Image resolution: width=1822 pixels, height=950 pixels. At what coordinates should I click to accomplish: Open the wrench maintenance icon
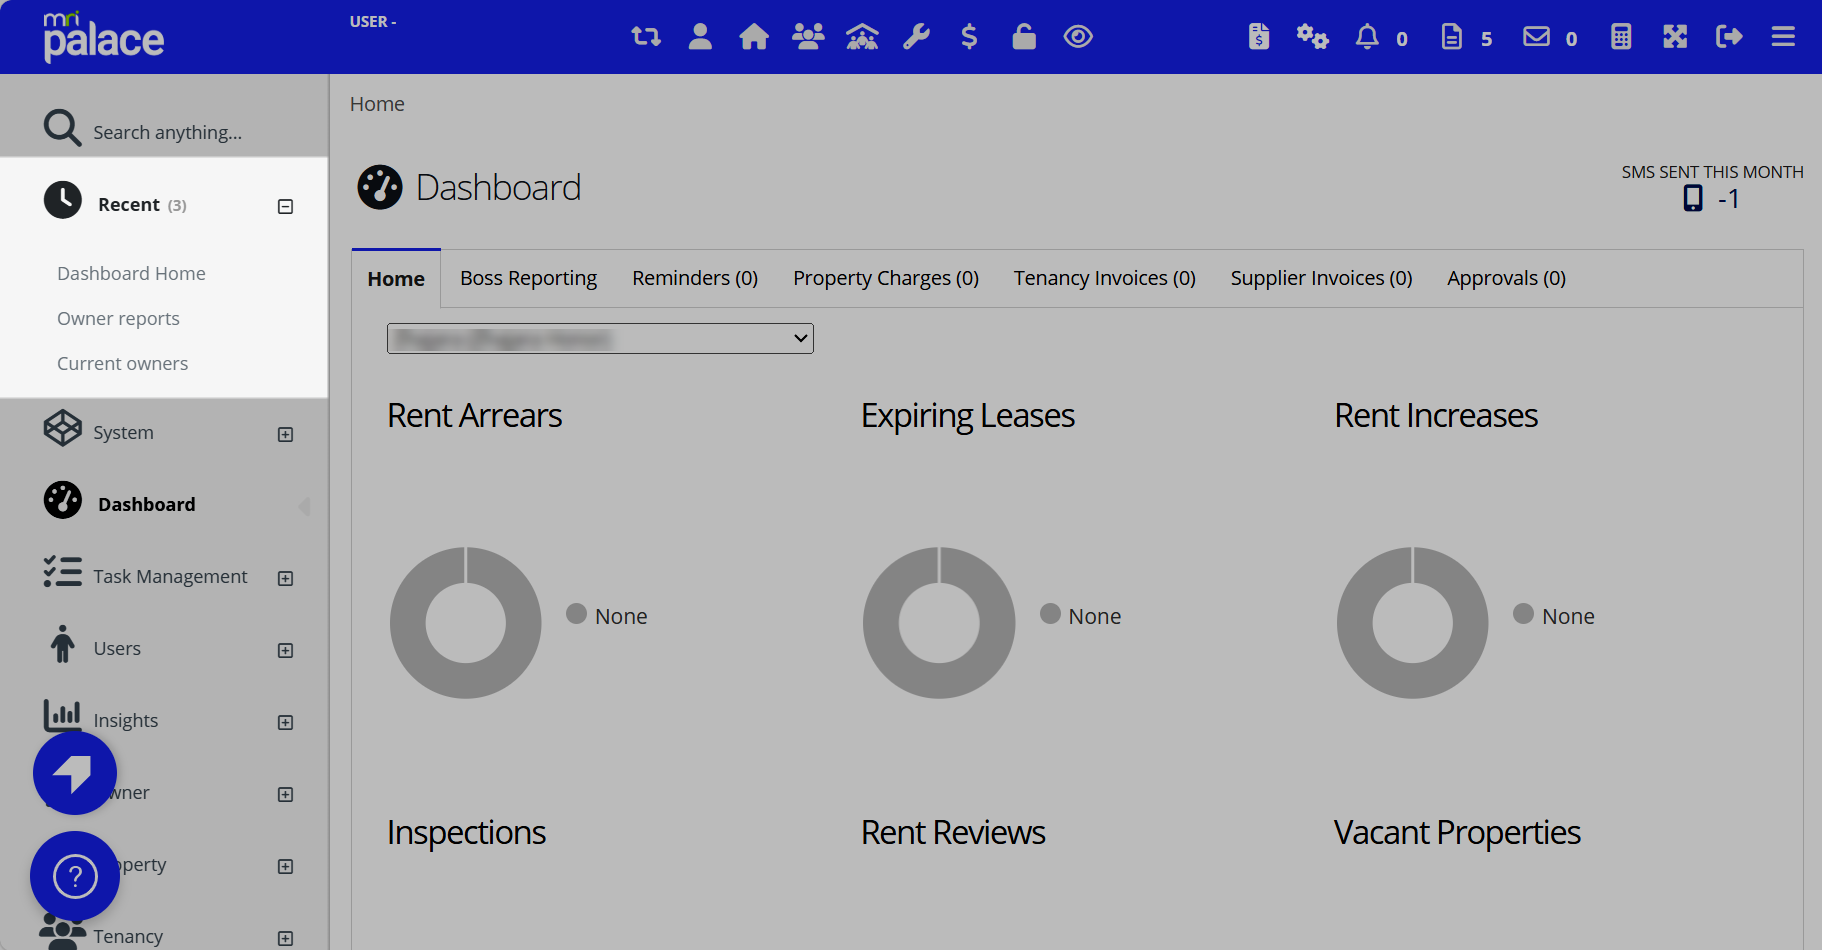[x=916, y=37]
